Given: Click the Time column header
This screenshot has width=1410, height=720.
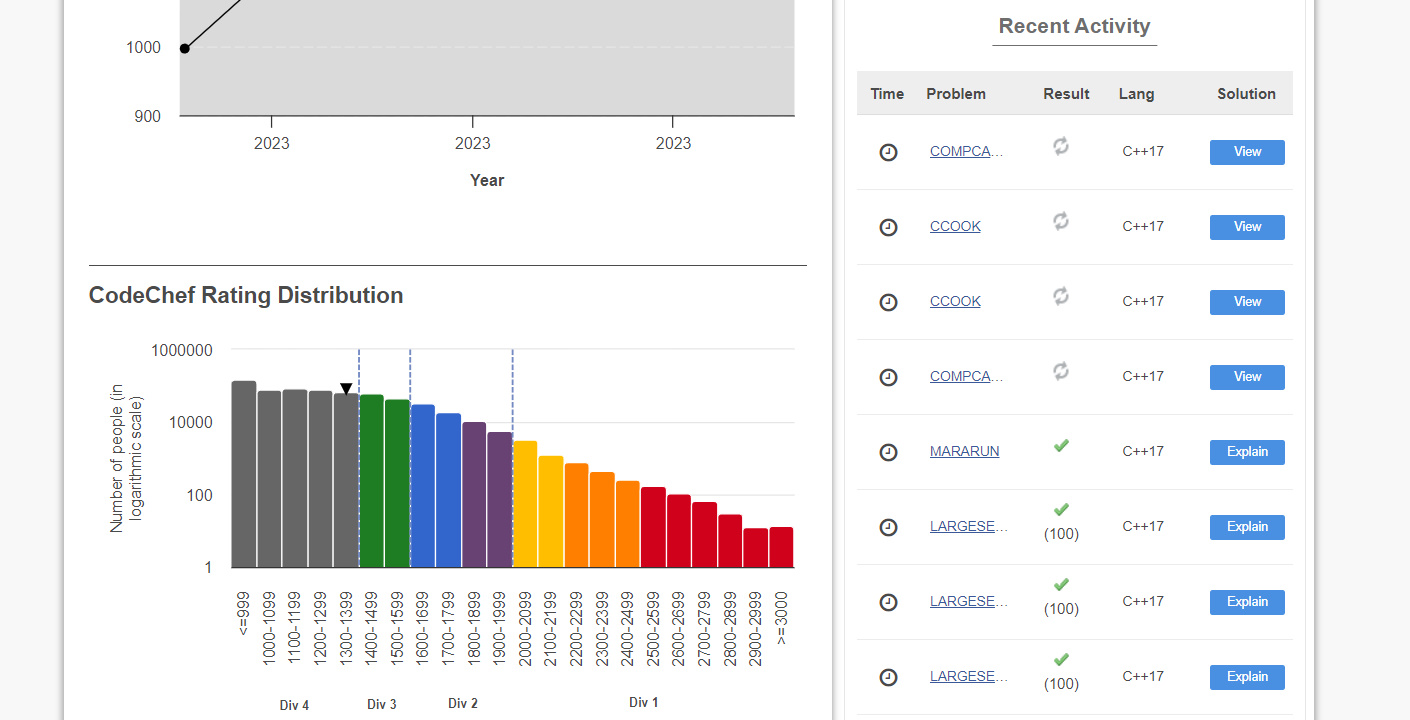Looking at the screenshot, I should tap(887, 94).
